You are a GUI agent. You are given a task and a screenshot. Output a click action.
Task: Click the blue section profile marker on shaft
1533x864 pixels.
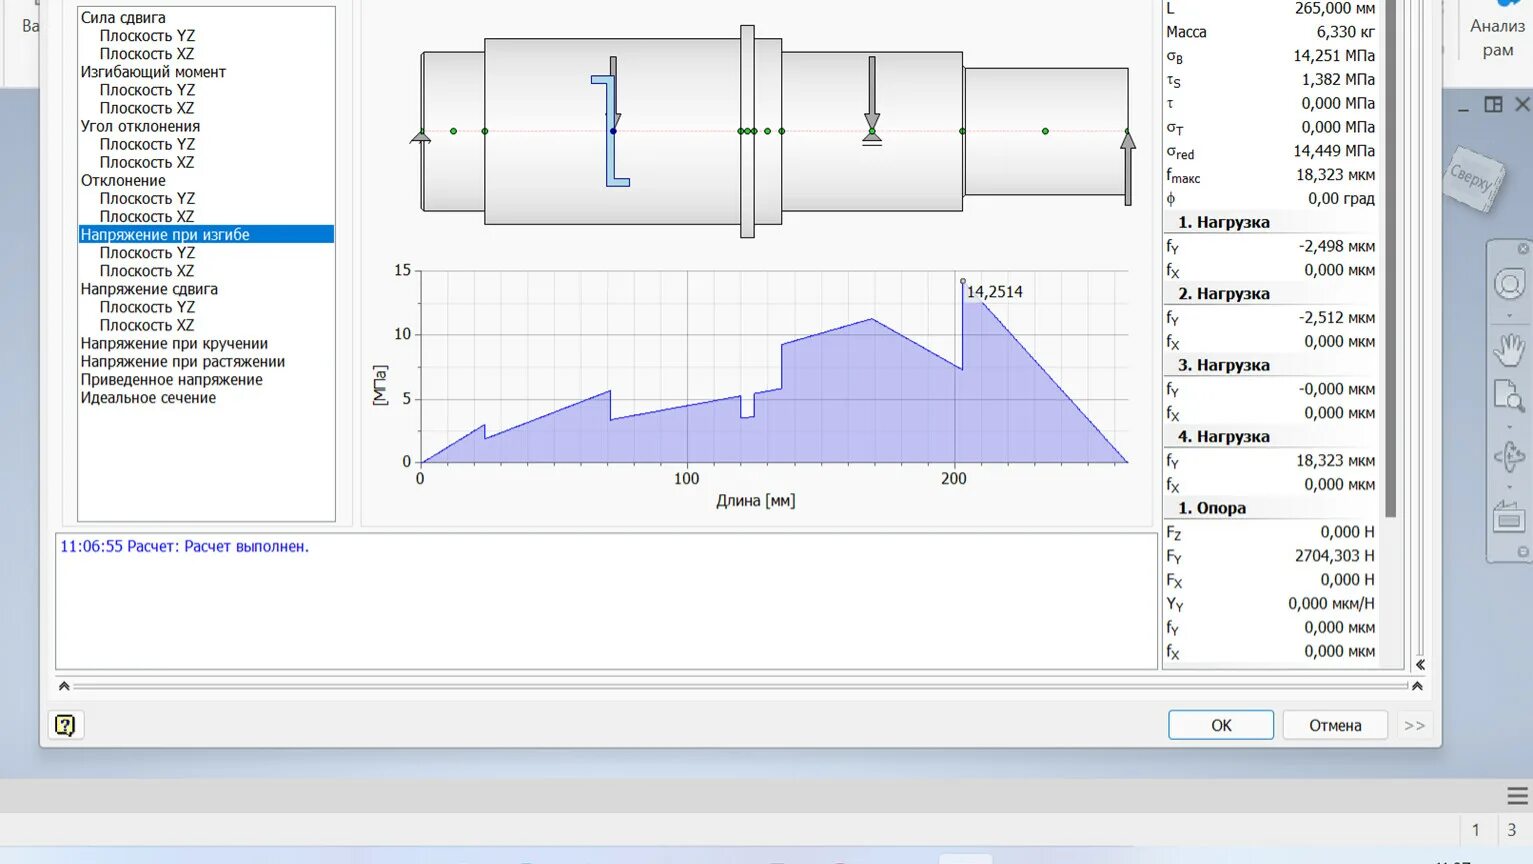coord(610,131)
